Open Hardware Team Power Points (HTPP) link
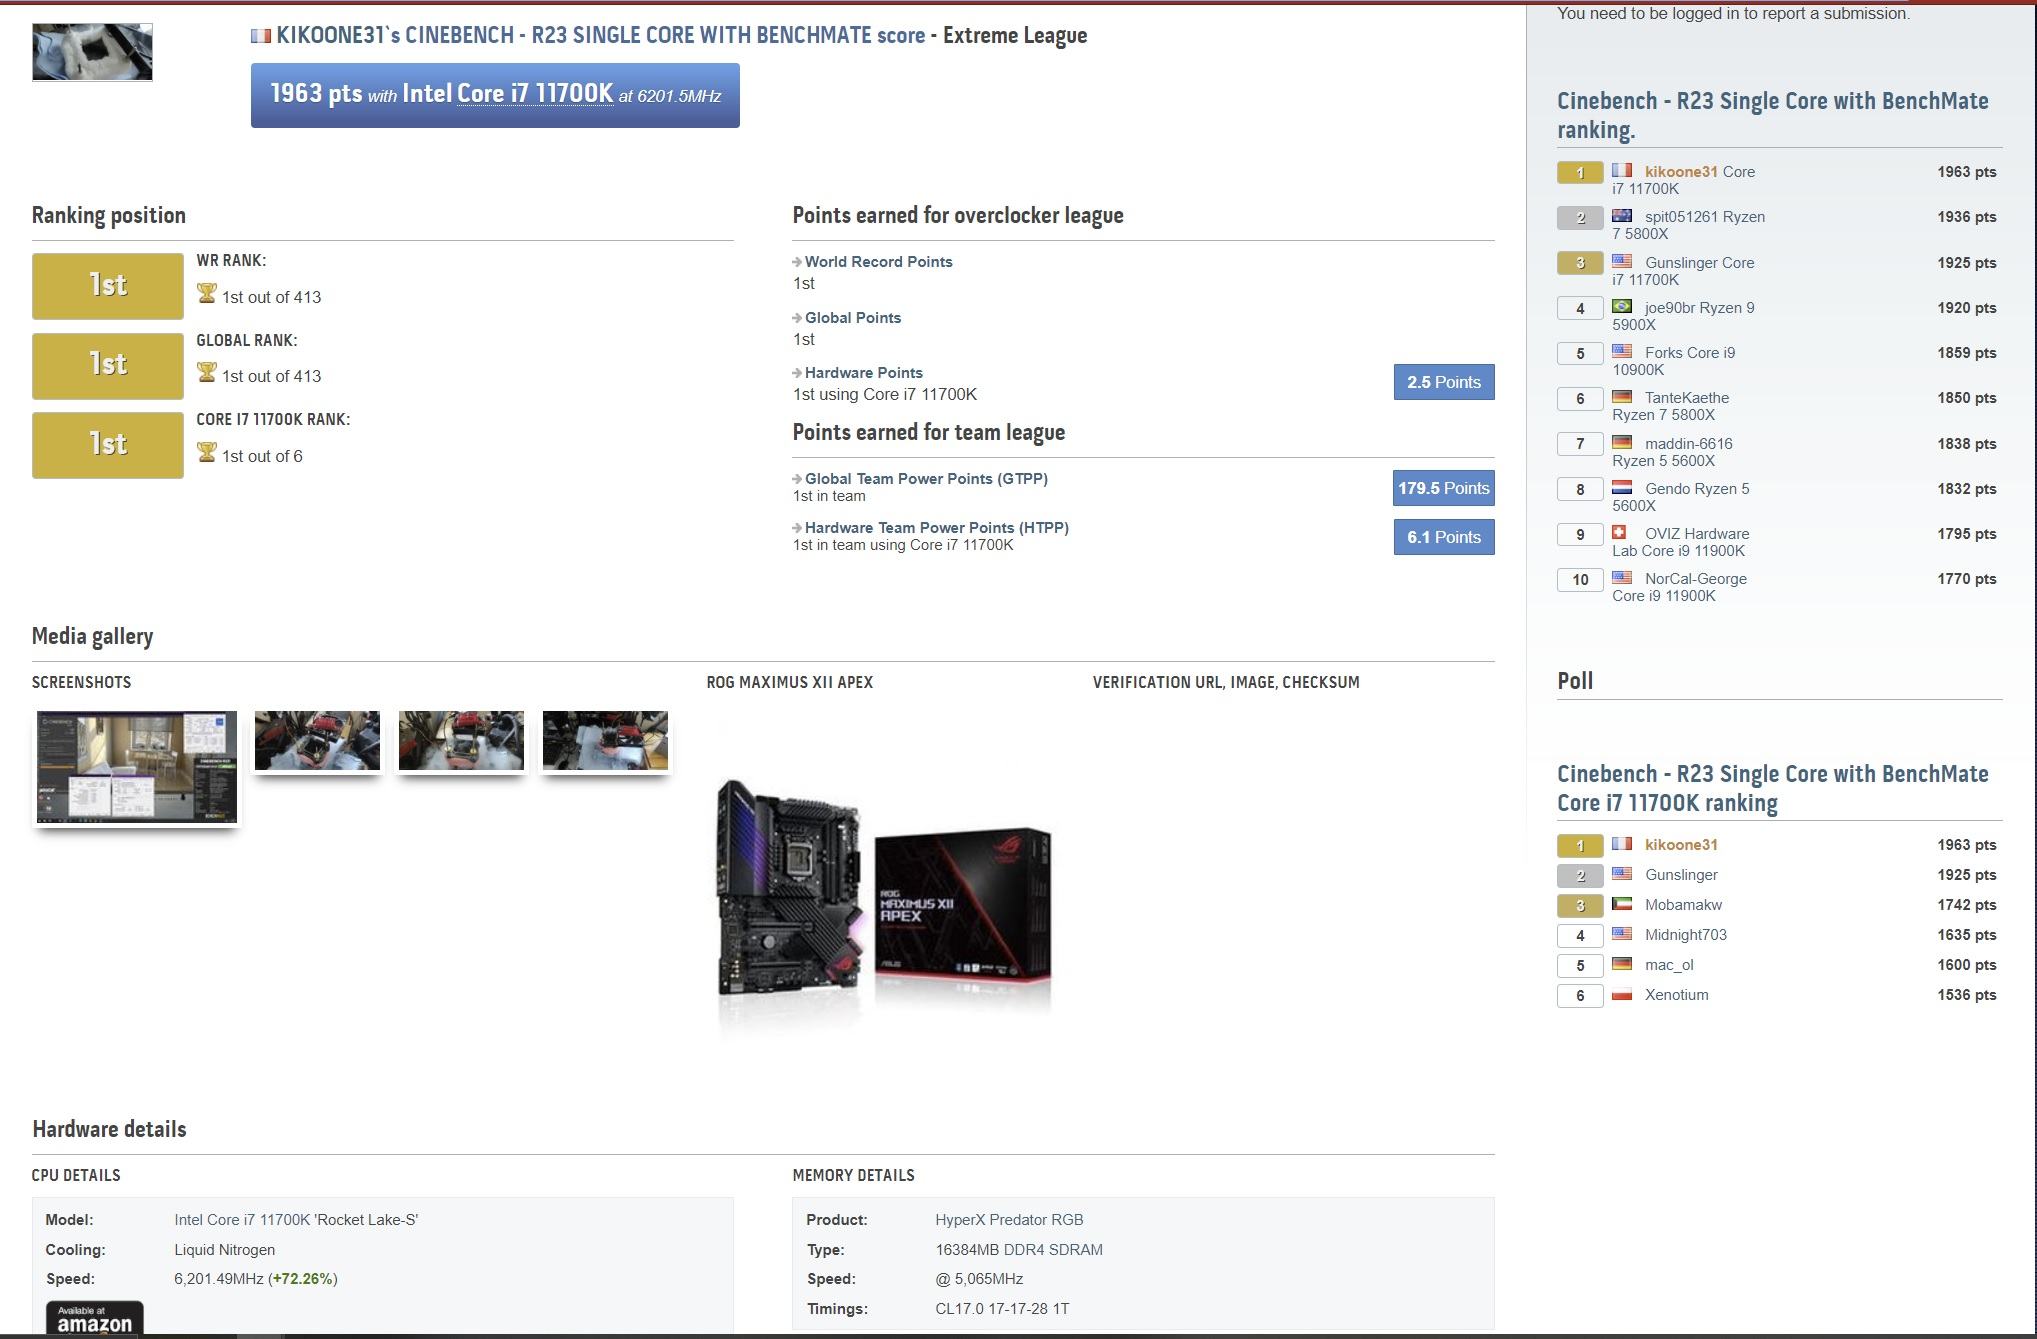The width and height of the screenshot is (2037, 1339). click(937, 528)
